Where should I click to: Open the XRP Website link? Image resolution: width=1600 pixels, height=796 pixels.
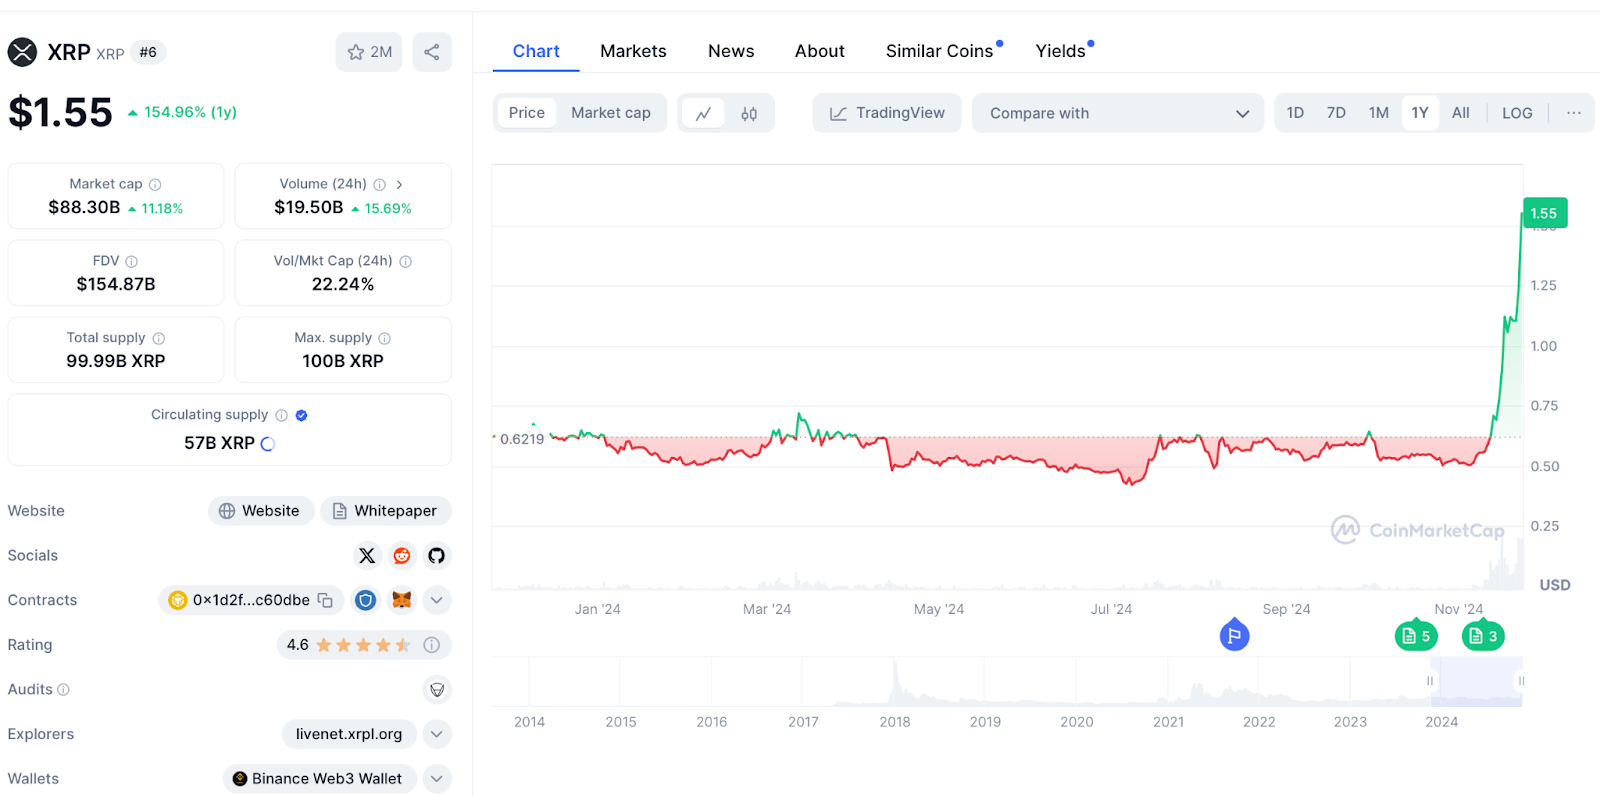260,511
